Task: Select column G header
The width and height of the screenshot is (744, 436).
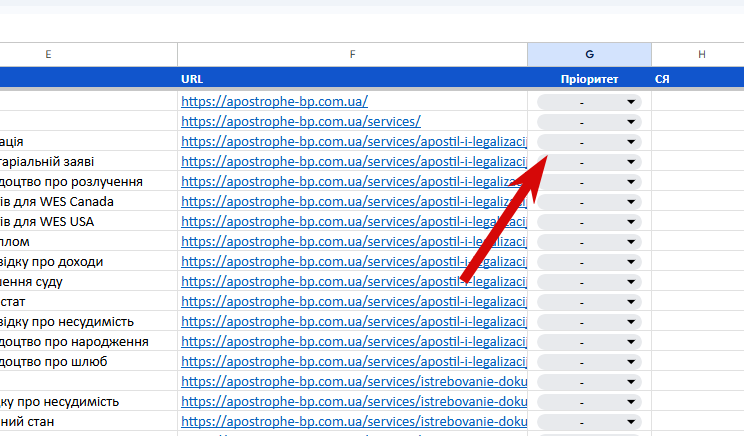Action: [x=589, y=55]
